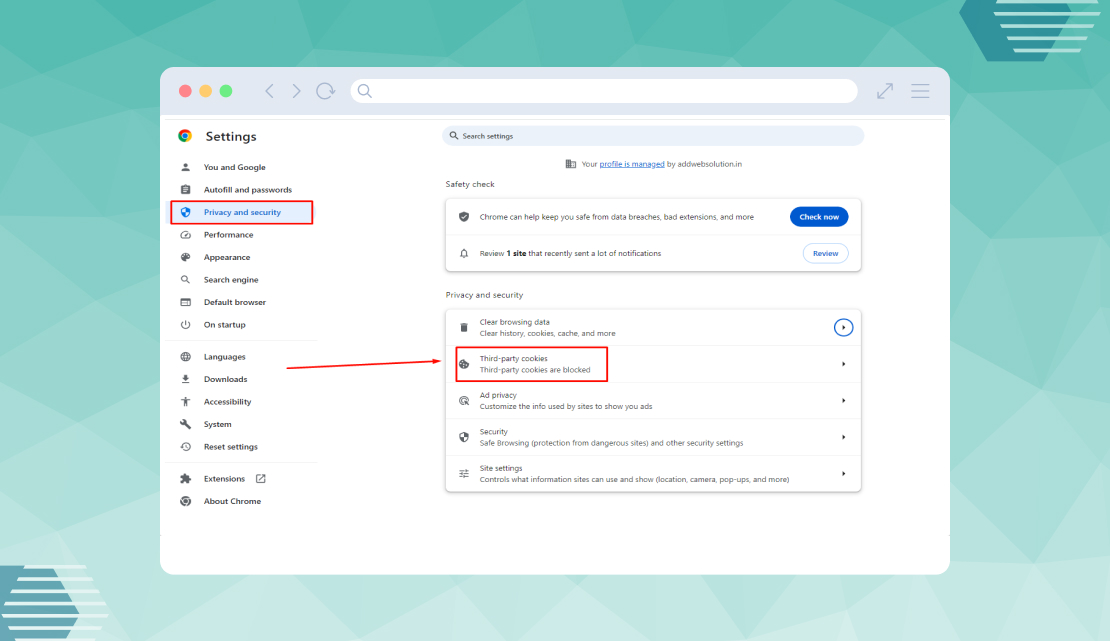Click the cookie icon beside Third-party cookies

pyautogui.click(x=463, y=363)
